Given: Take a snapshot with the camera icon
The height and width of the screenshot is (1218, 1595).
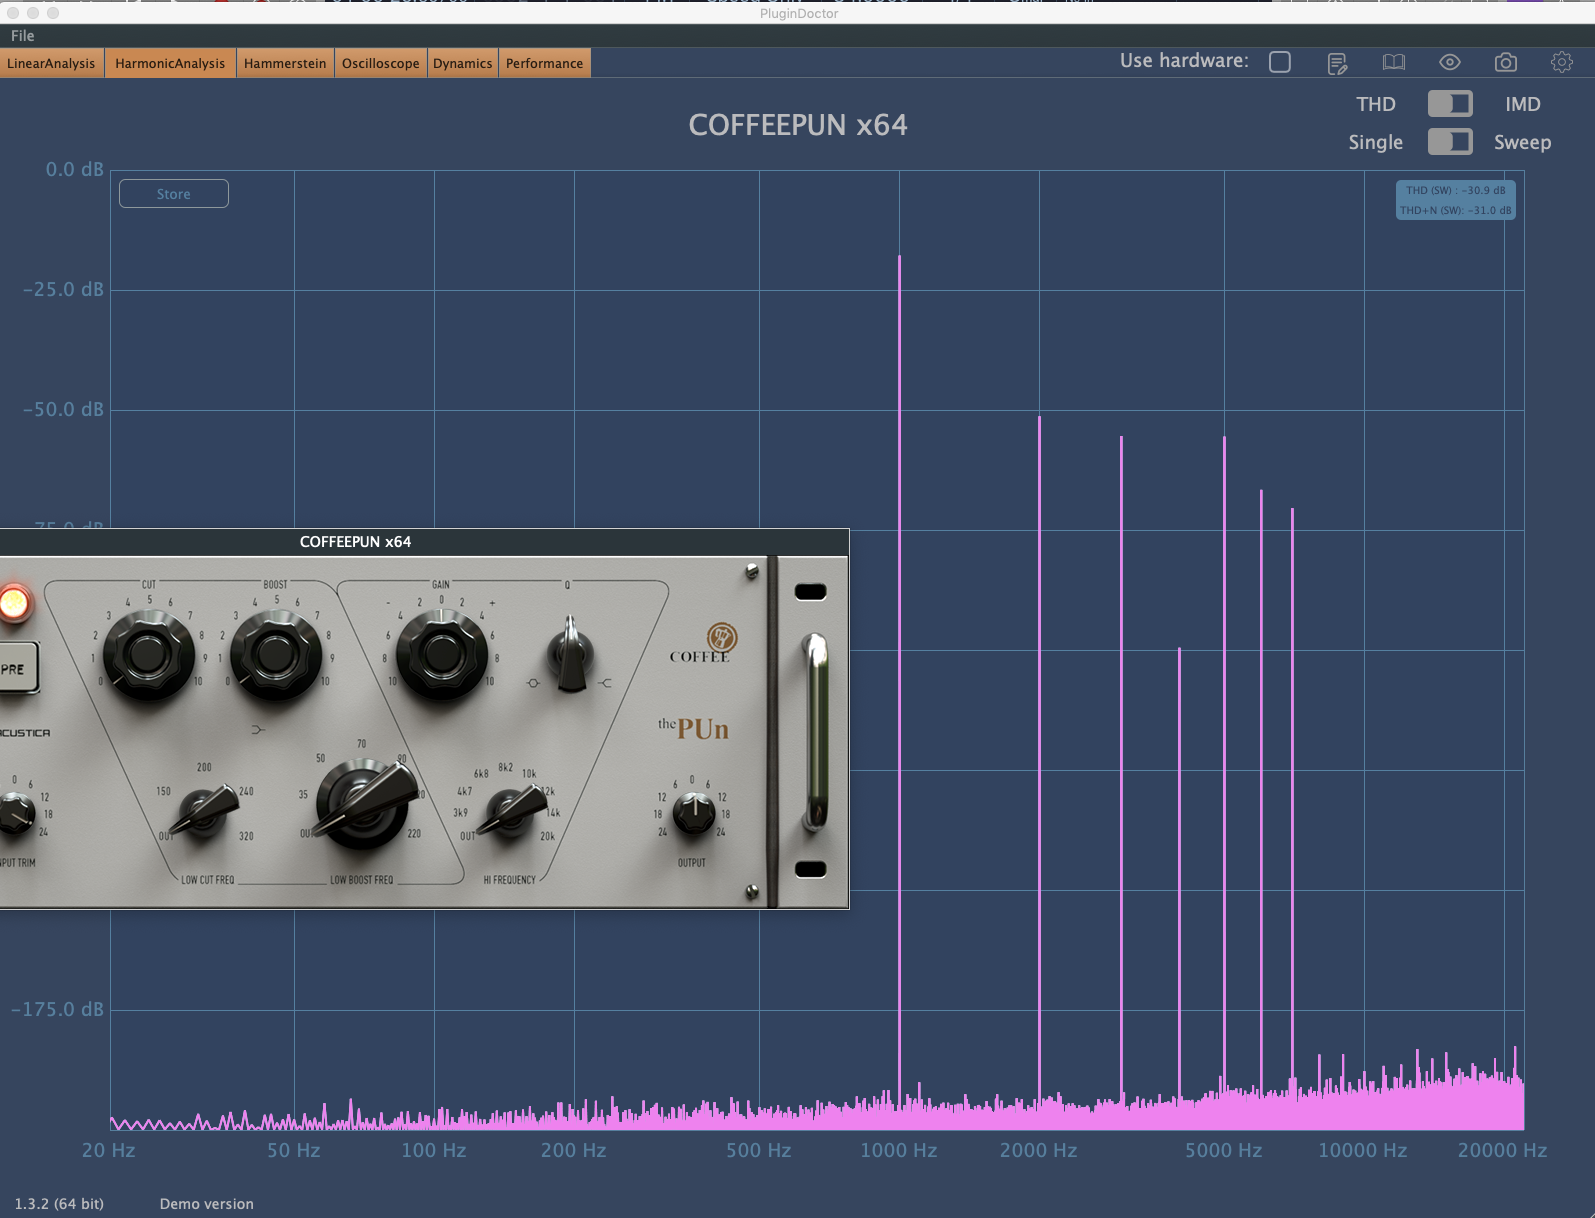Looking at the screenshot, I should pos(1505,62).
